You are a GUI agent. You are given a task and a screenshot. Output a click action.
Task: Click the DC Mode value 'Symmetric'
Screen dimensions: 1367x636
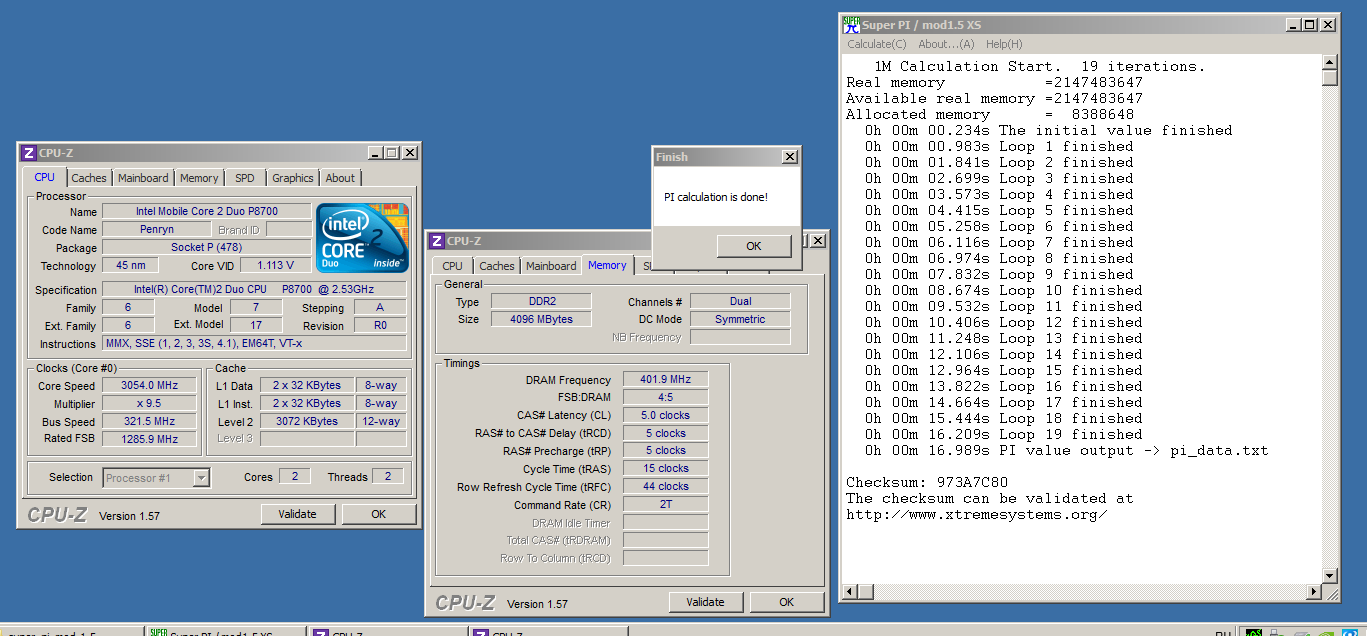[x=740, y=320]
